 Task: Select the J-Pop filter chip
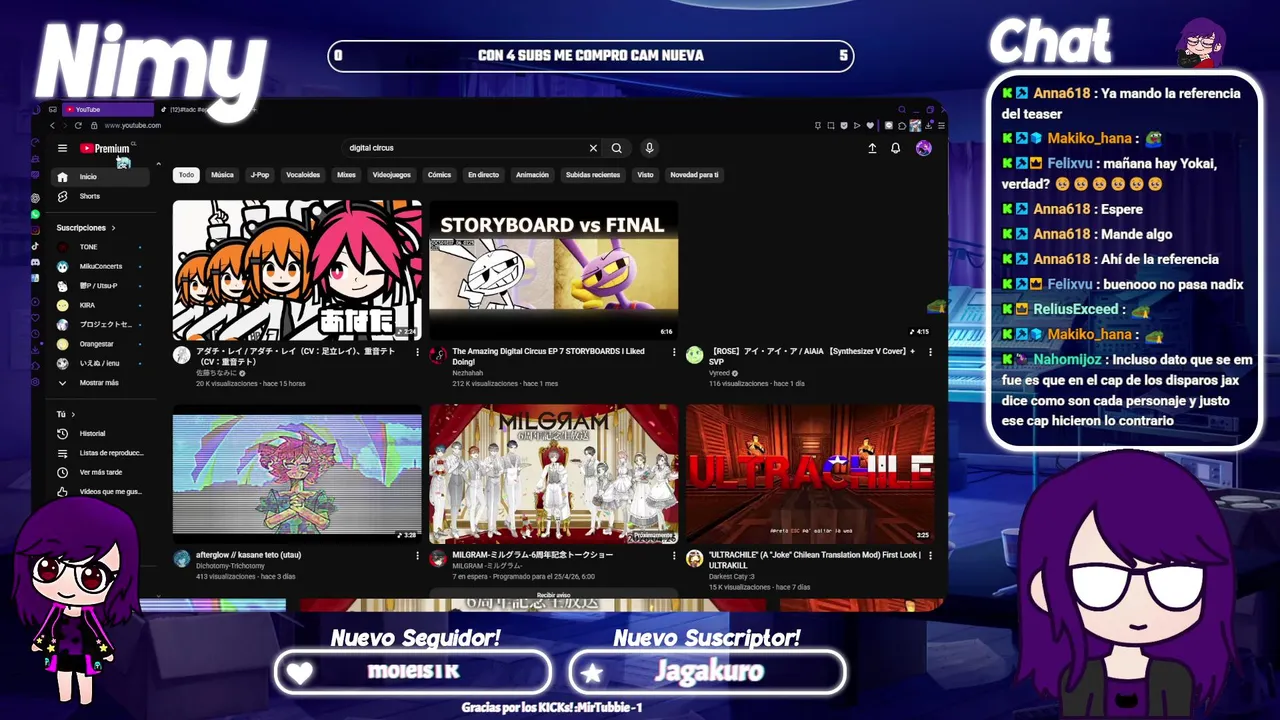tap(260, 175)
